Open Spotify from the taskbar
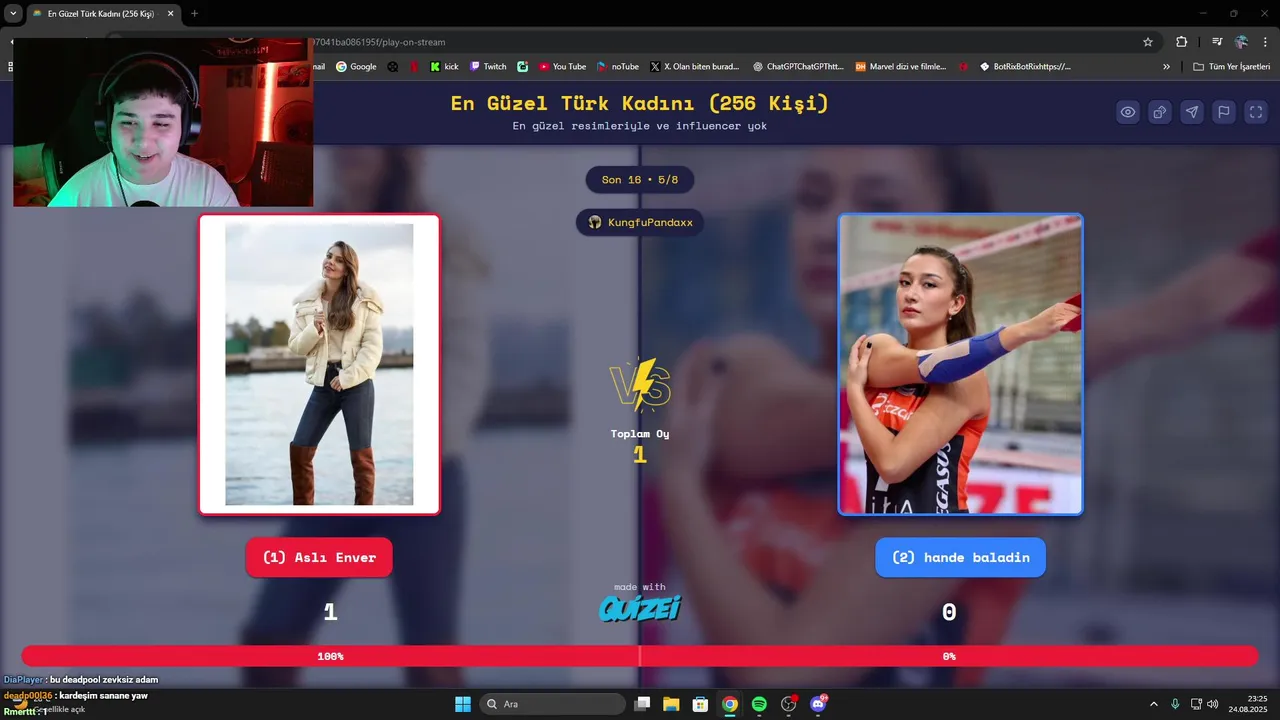 pyautogui.click(x=759, y=704)
